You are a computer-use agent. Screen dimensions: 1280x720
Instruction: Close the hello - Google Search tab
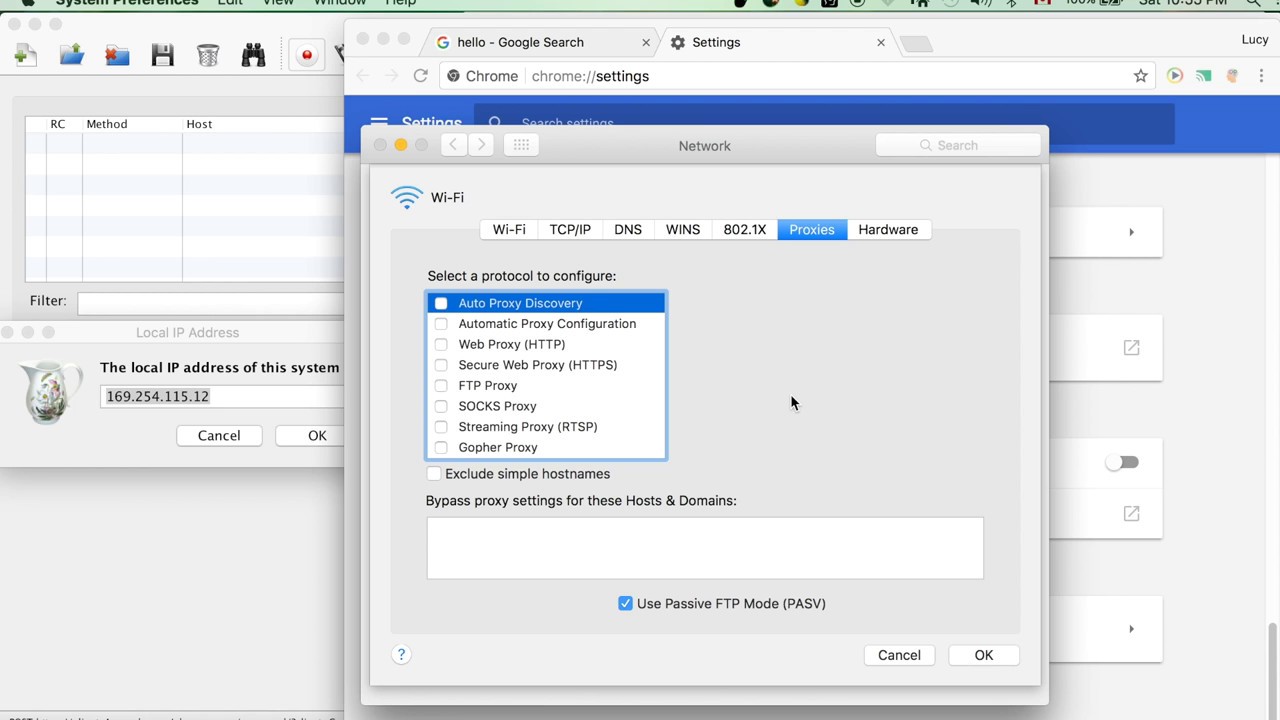point(645,42)
